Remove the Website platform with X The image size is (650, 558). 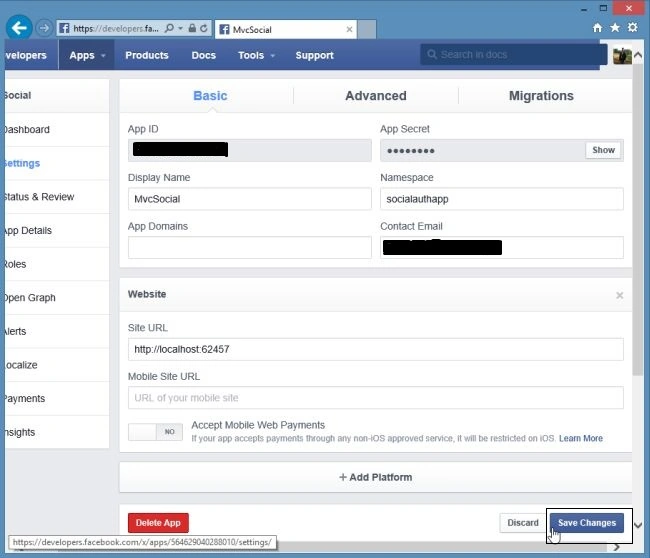619,295
